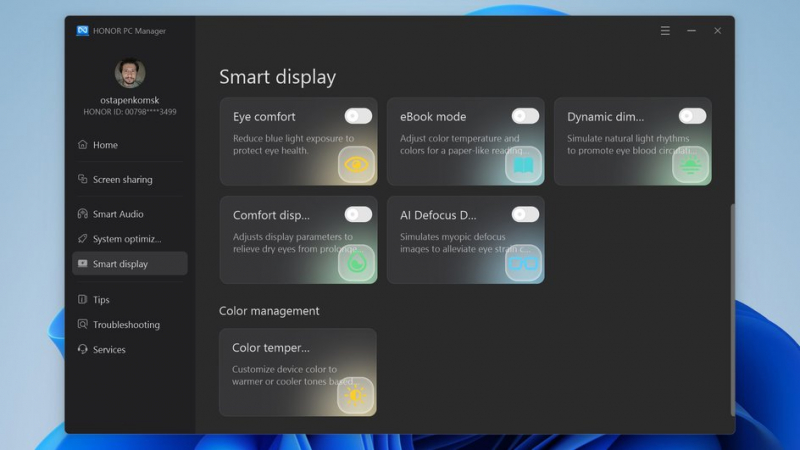The image size is (800, 450).
Task: Select Smart Audio menu item
Action: pos(130,214)
